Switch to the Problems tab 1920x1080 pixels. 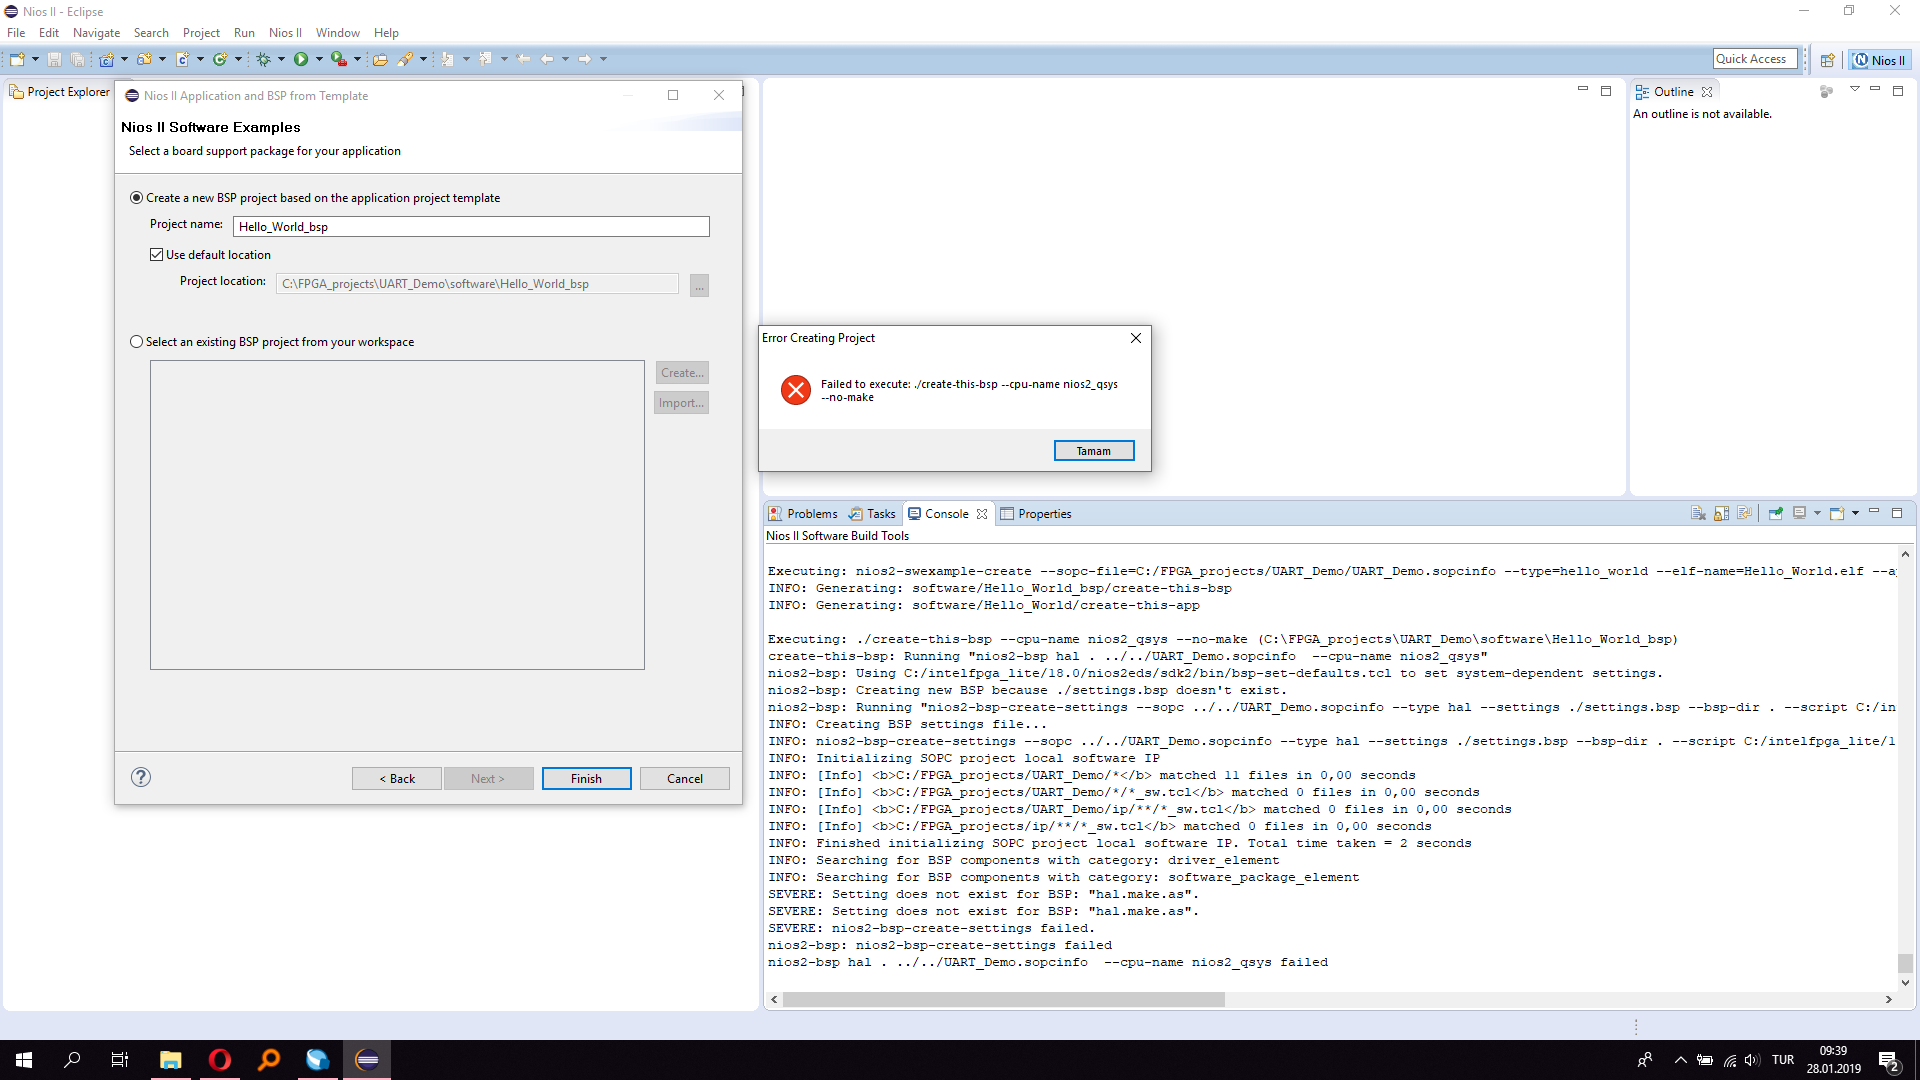[803, 513]
